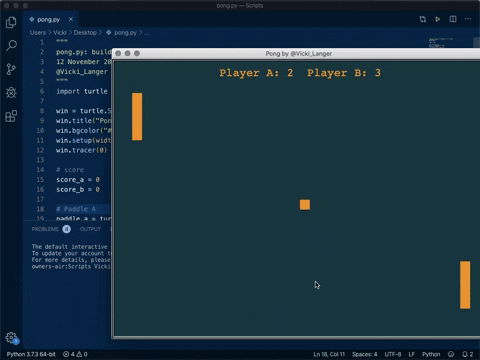Select Python 3.7.3 64-bit interpreter
Image resolution: width=480 pixels, height=360 pixels.
[31, 354]
